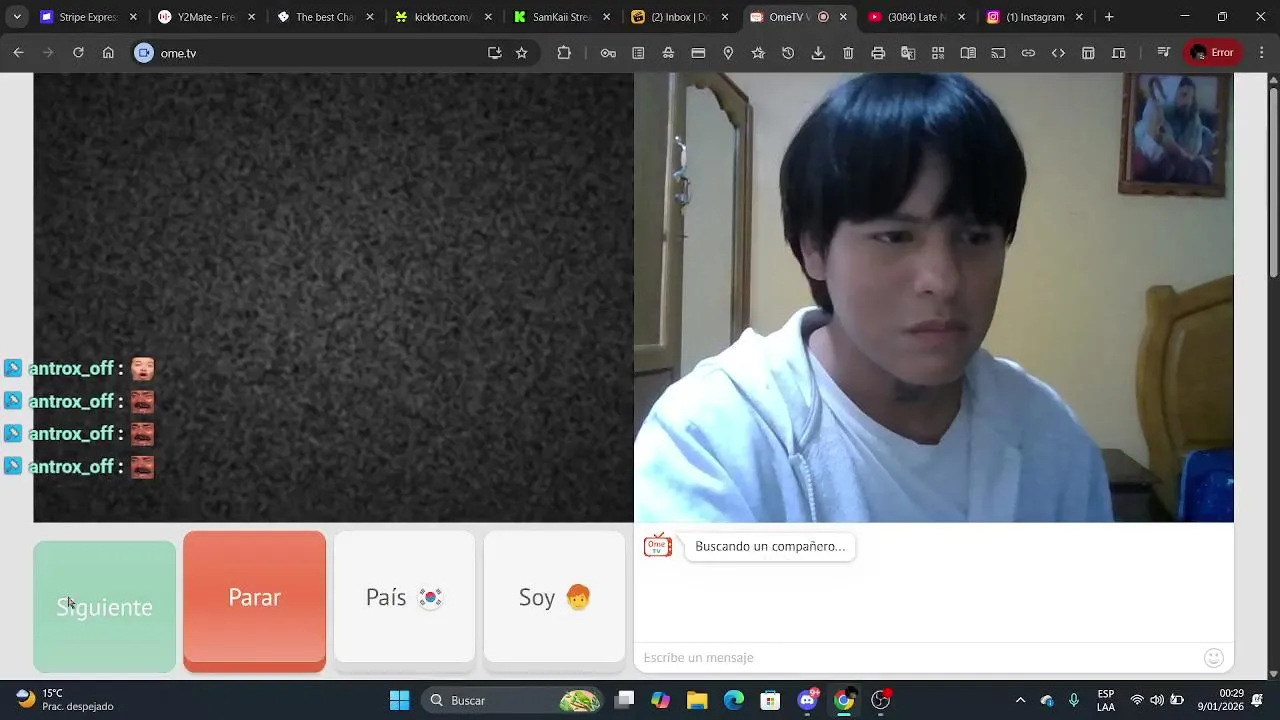Switch to the Late Night YouTube tab
The image size is (1280, 720).
pyautogui.click(x=915, y=17)
